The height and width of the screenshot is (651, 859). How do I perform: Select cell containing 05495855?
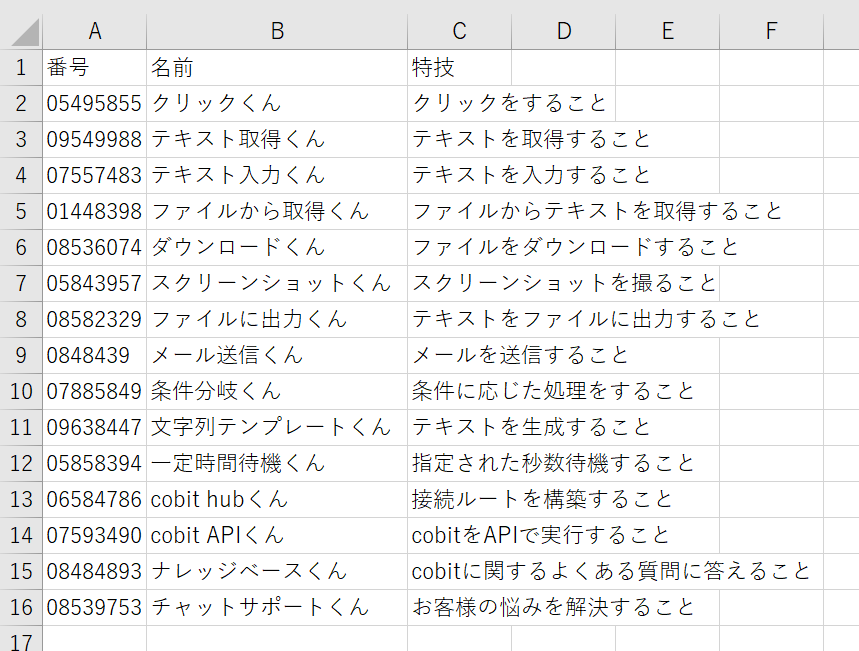coord(95,104)
